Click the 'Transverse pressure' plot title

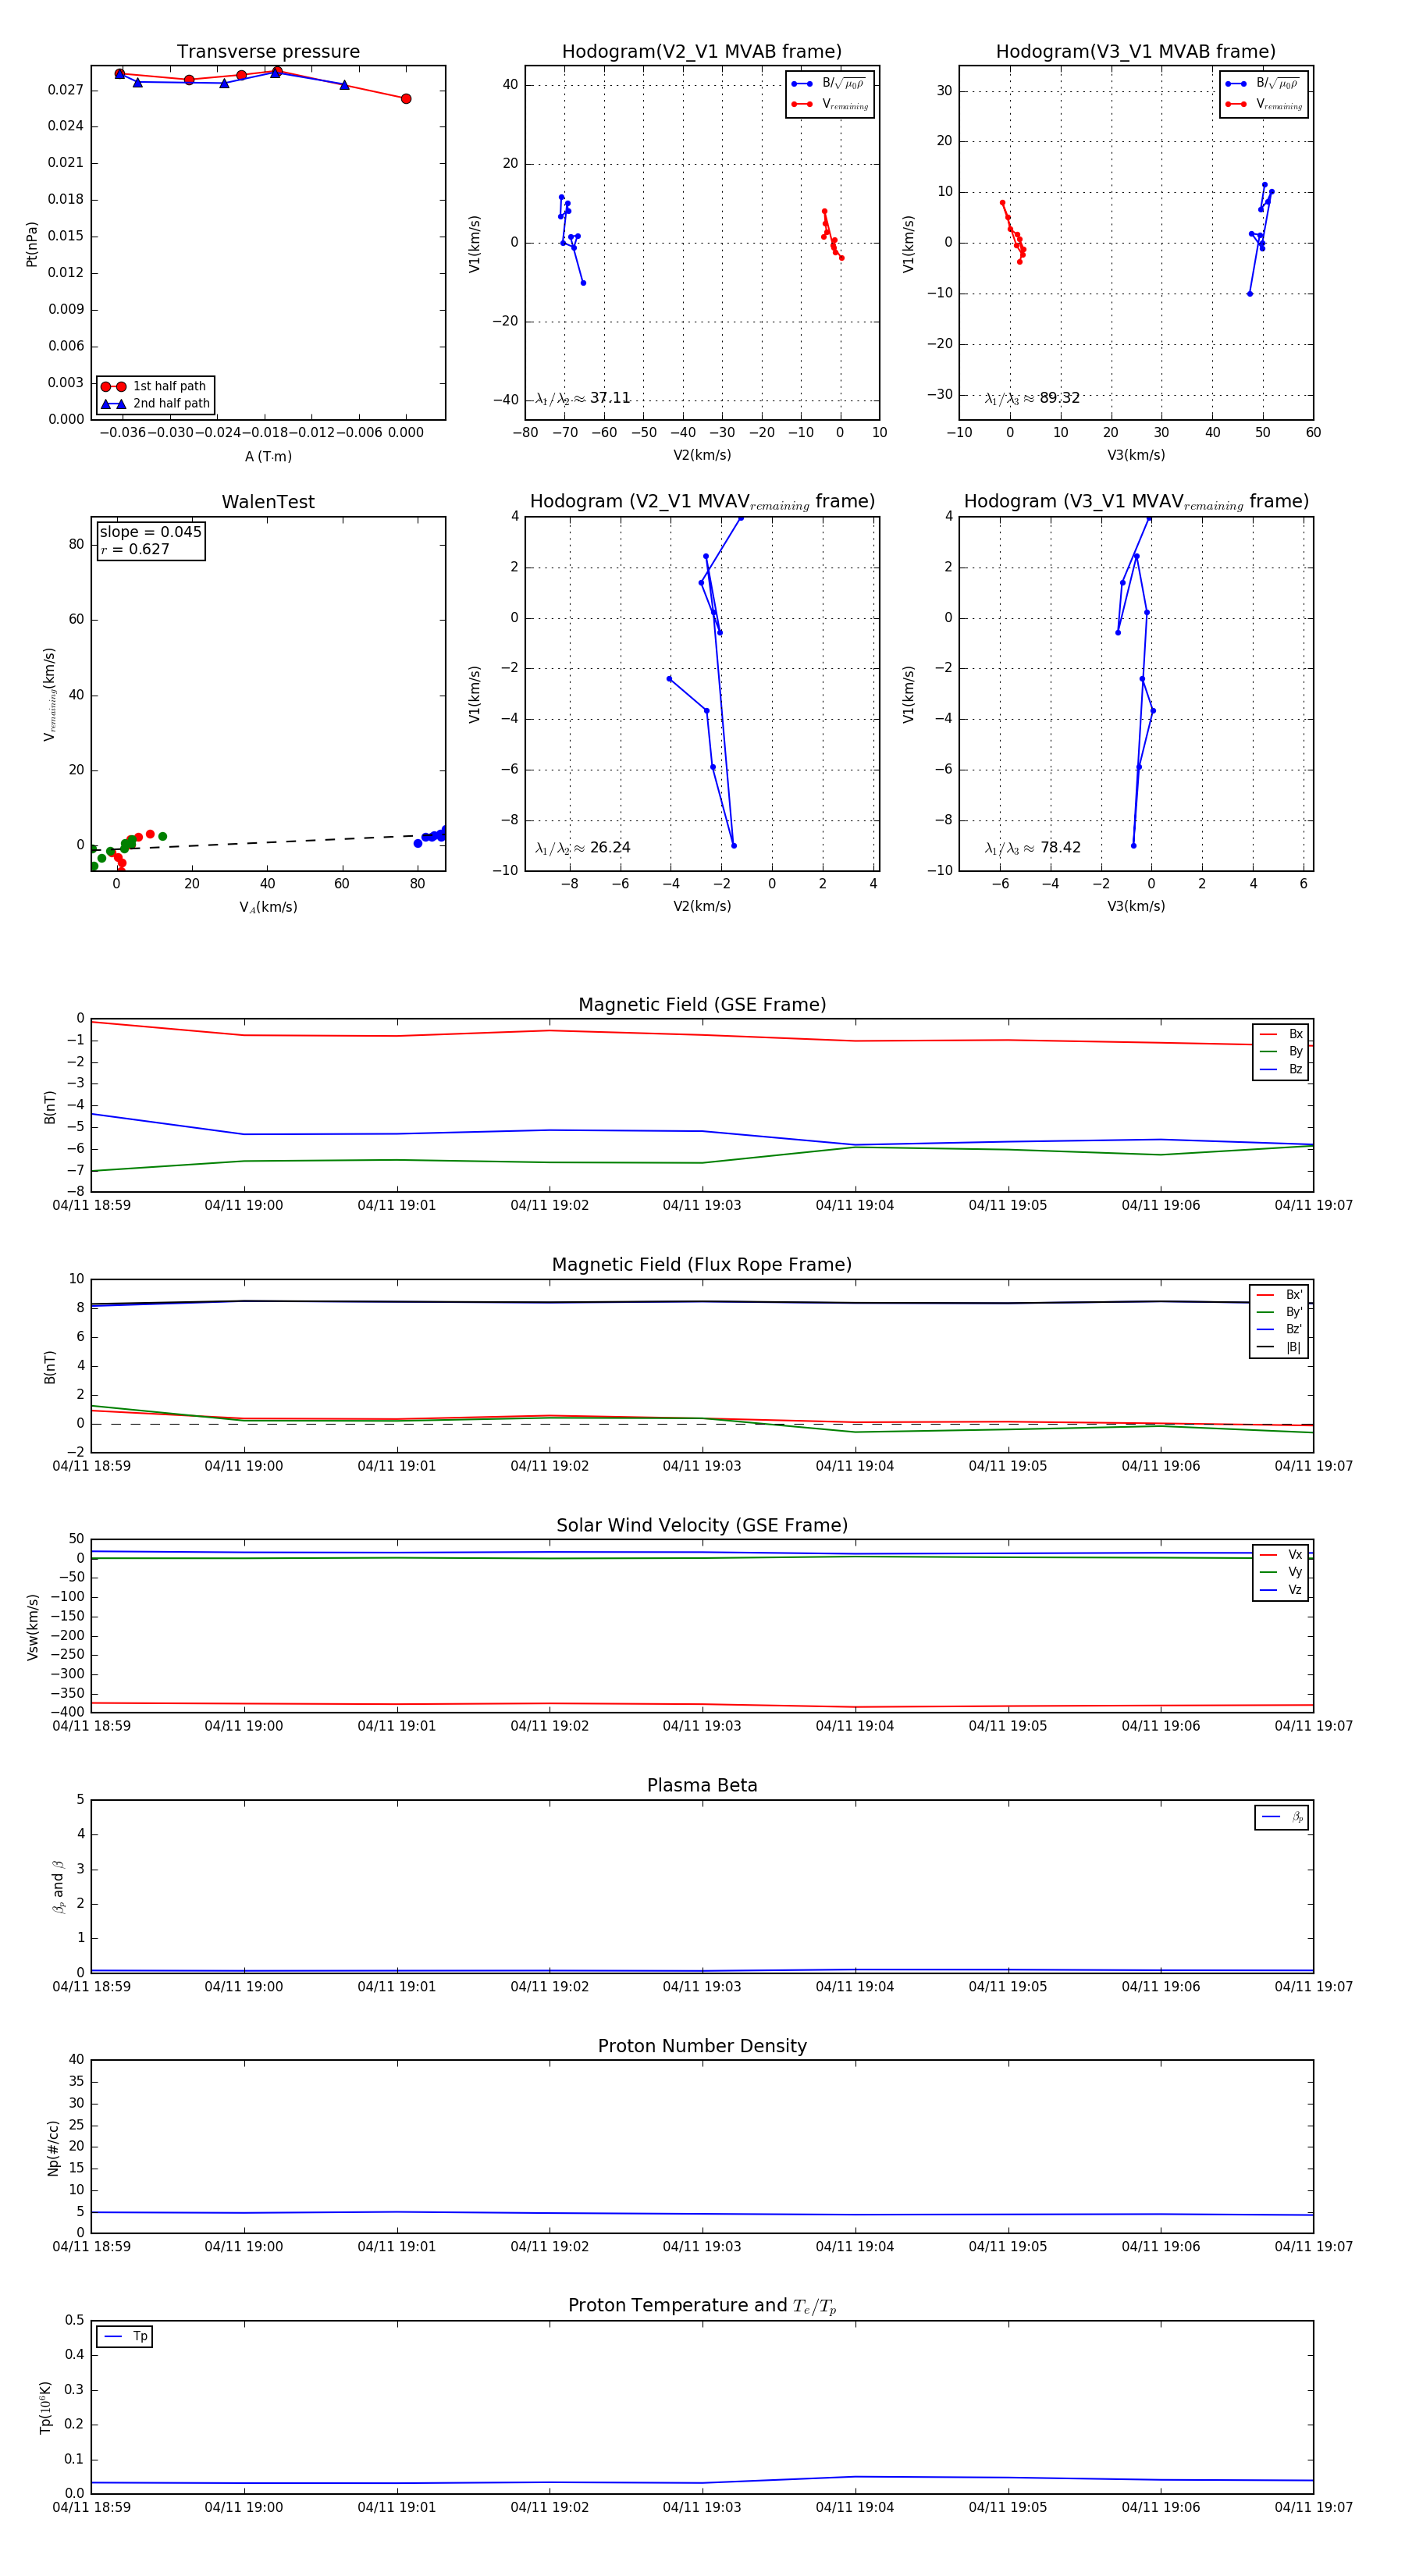268,52
